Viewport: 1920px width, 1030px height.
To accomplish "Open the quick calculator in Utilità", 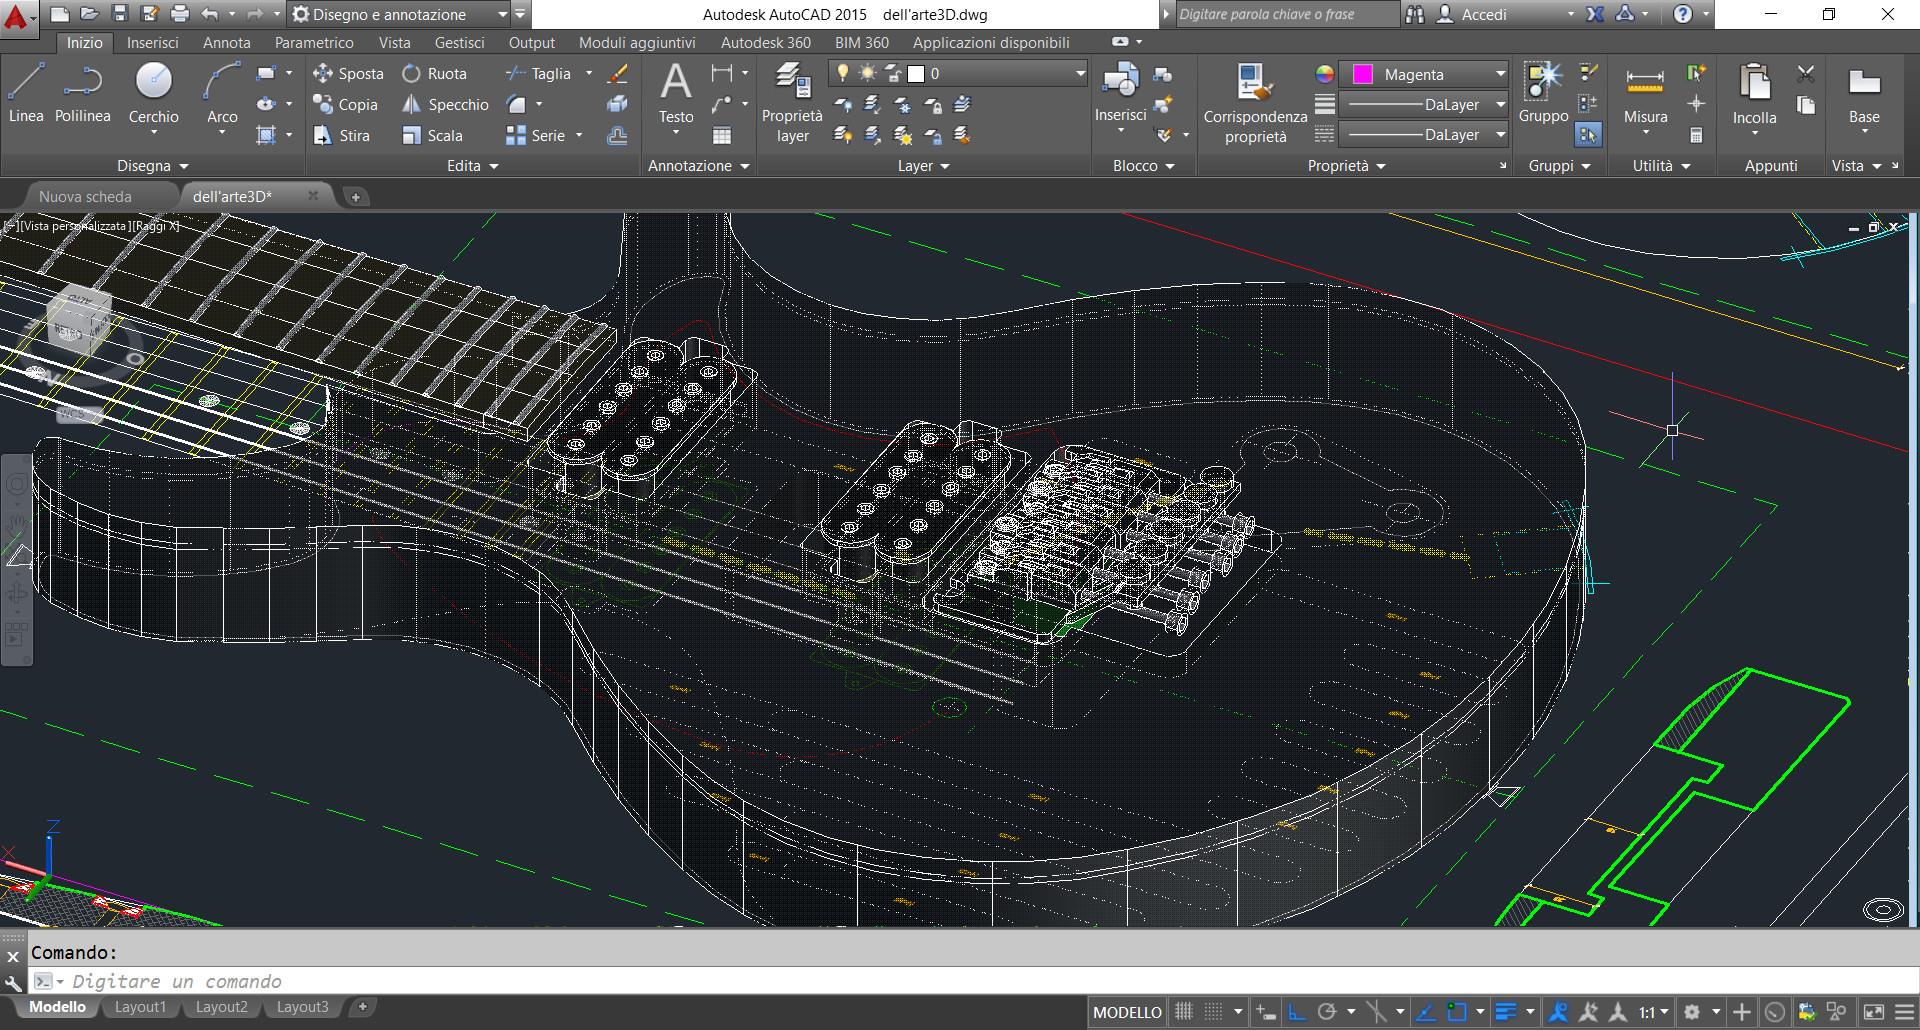I will tap(1696, 135).
